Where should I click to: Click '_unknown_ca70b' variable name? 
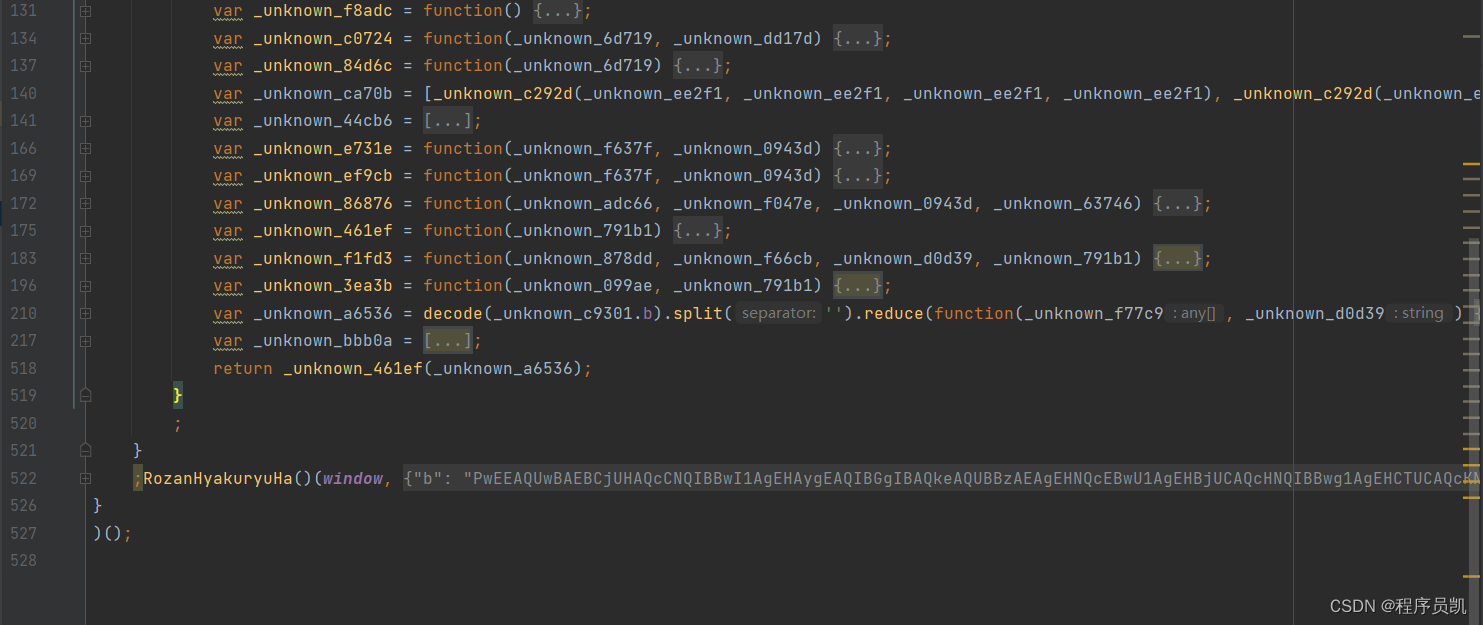coord(323,94)
